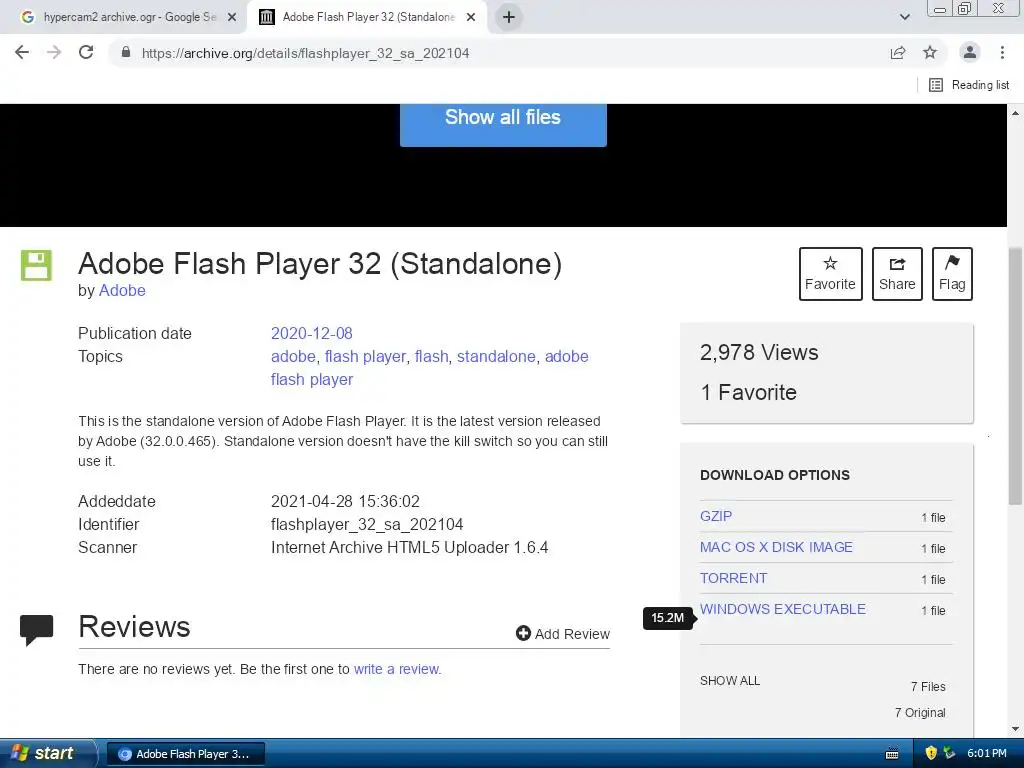Download the WINDOWS EXECUTABLE option
Screen dimensions: 1024x768
point(782,609)
